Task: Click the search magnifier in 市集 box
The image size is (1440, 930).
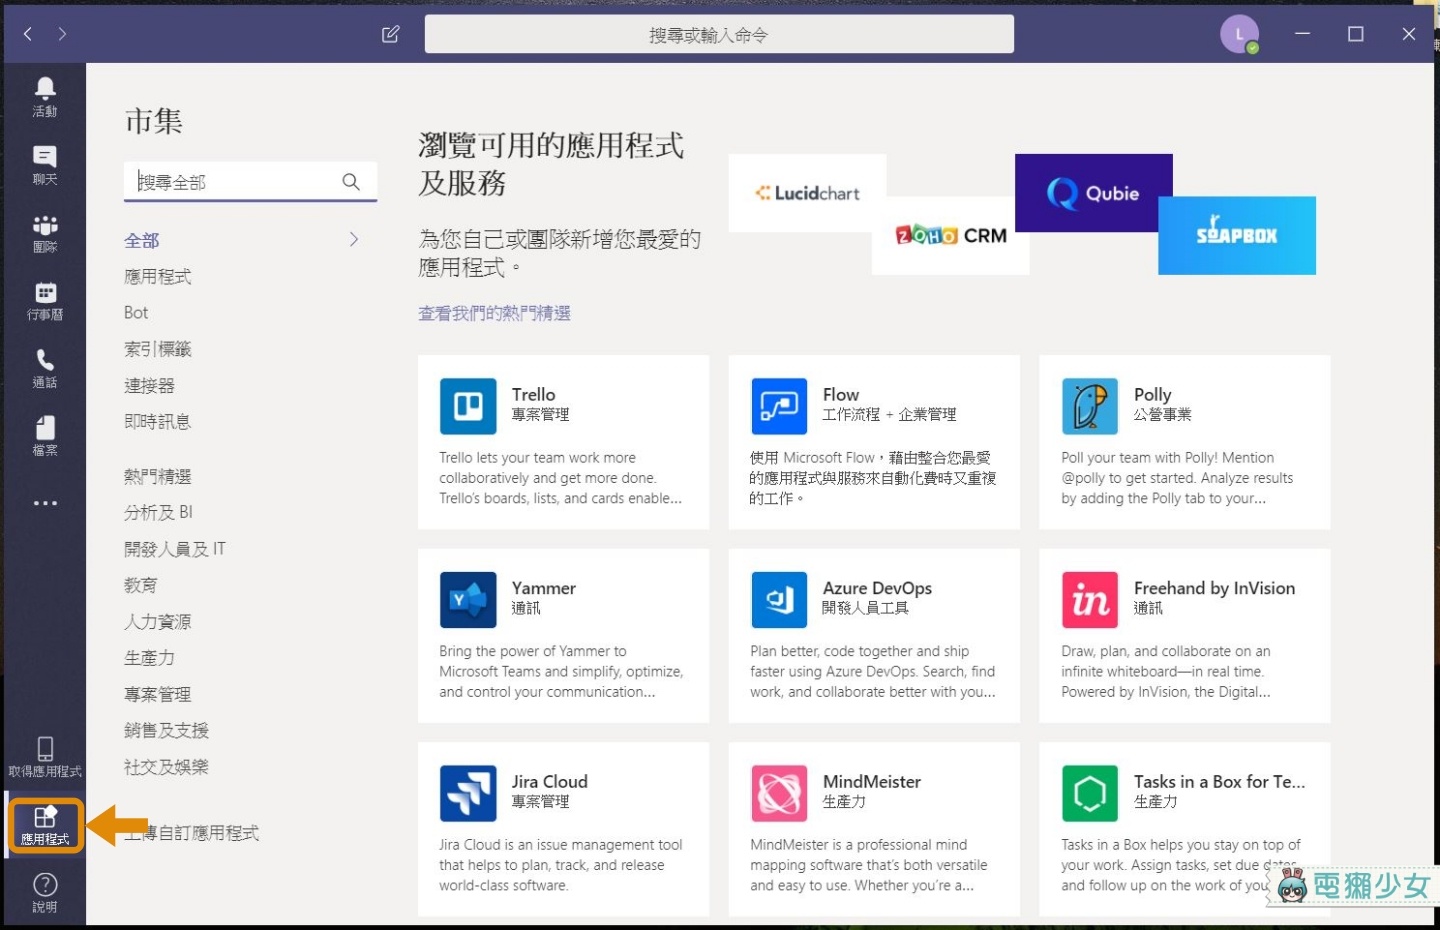Action: pyautogui.click(x=351, y=181)
